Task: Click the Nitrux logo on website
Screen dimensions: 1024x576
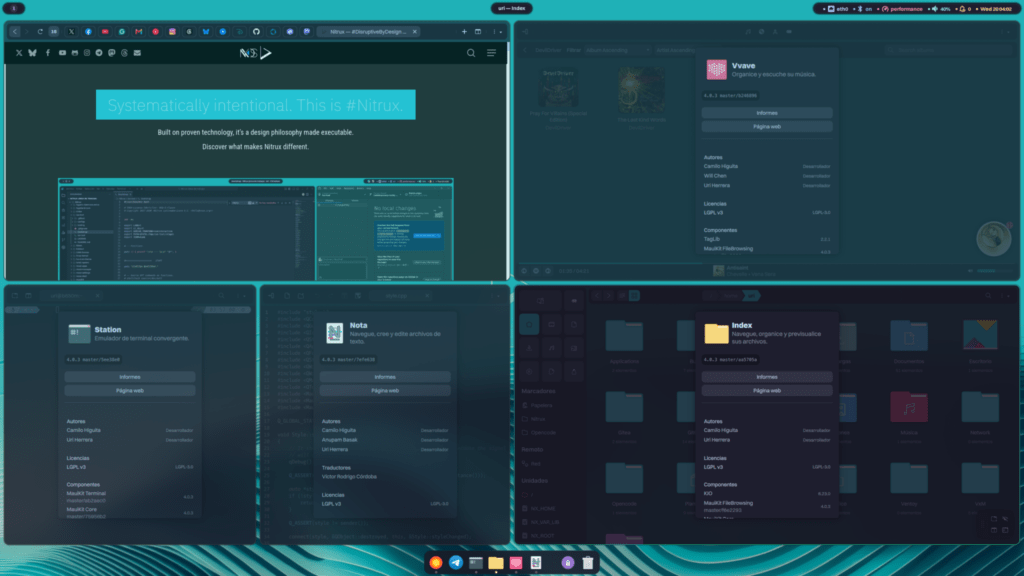Action: click(255, 53)
